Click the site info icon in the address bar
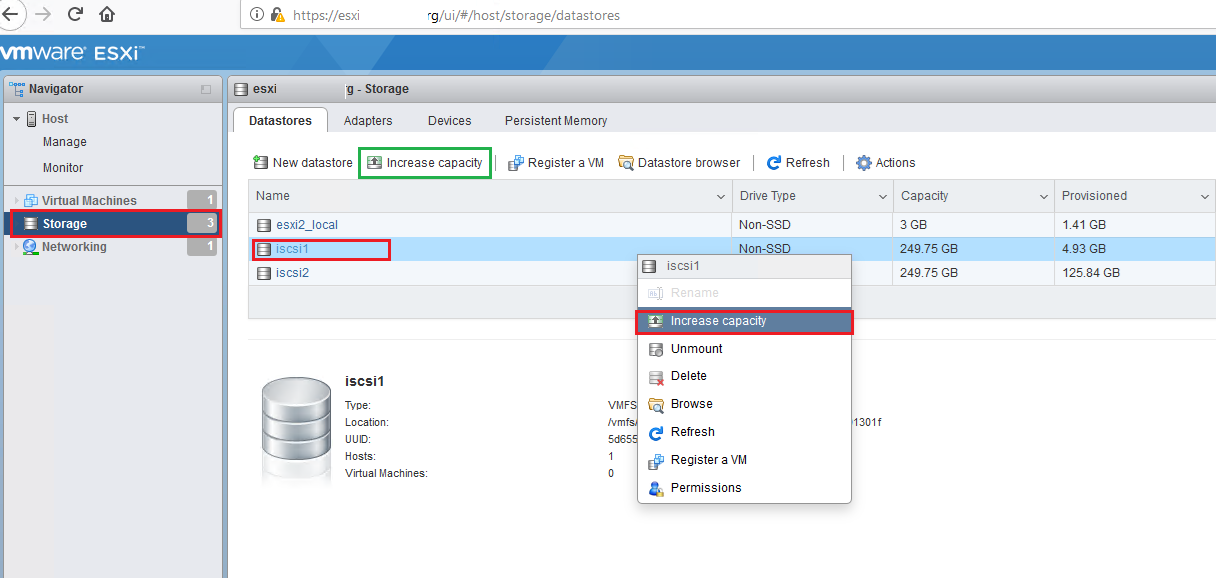The width and height of the screenshot is (1216, 578). (257, 15)
